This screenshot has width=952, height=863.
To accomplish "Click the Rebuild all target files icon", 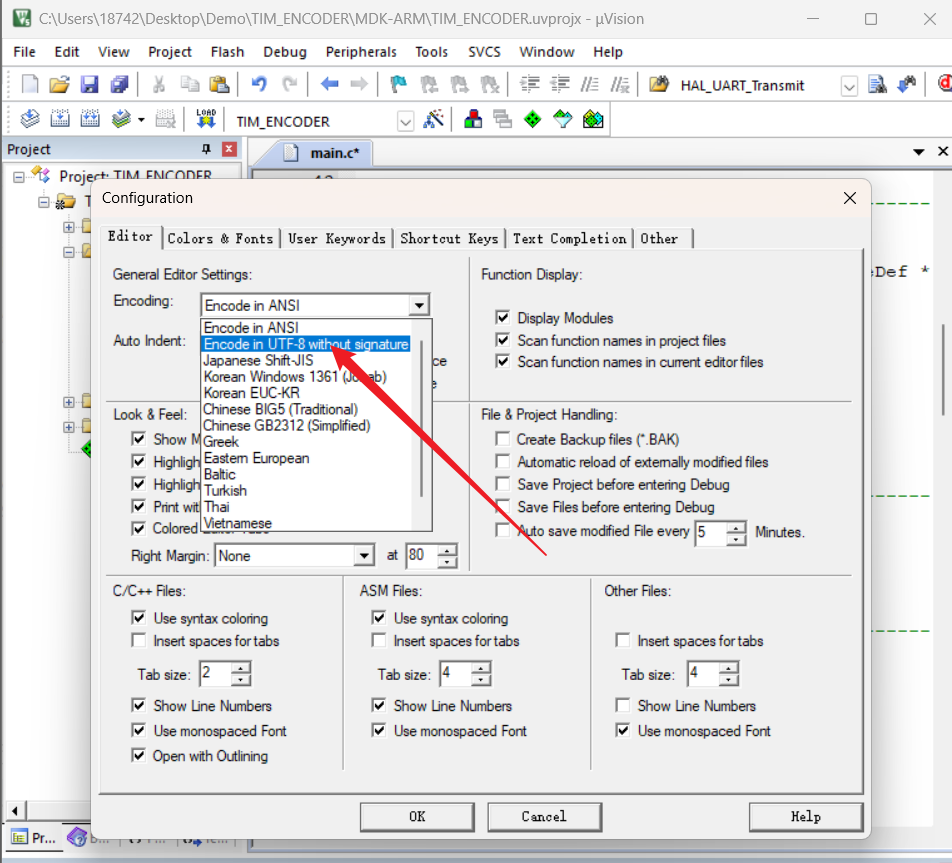I will [90, 119].
